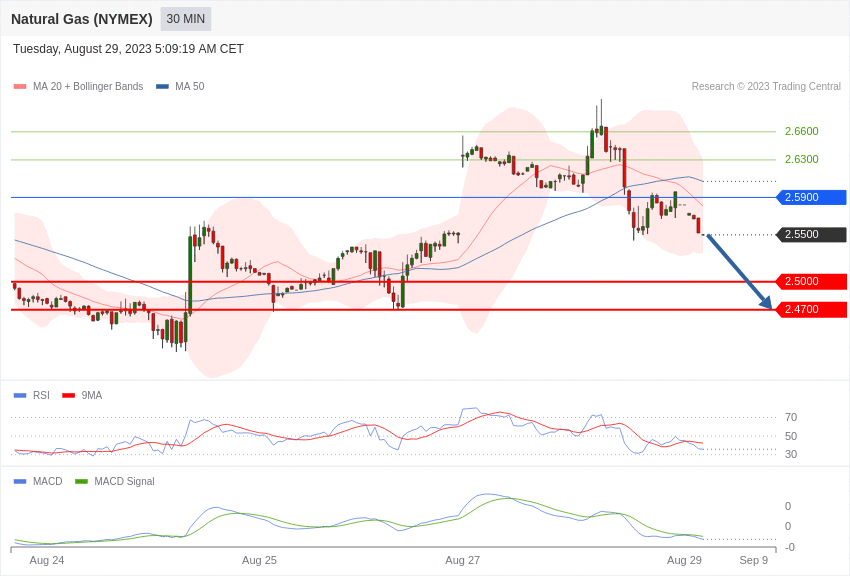Select the 2.4700 red target tag
The width and height of the screenshot is (850, 576).
pos(812,310)
